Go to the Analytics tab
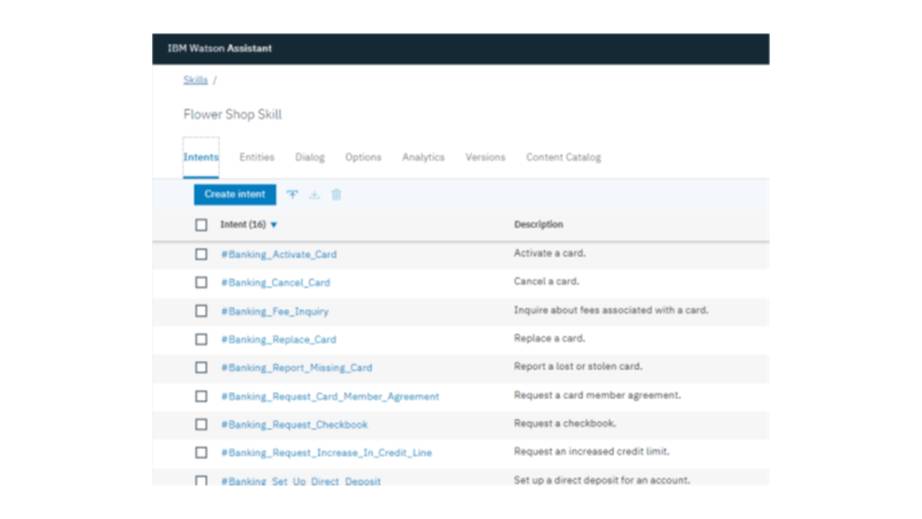Screen dimensions: 922x519 tap(423, 157)
